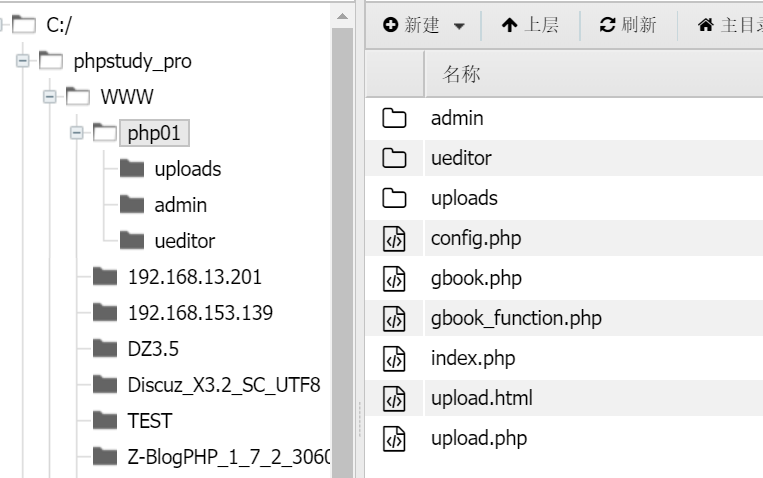Screen dimensions: 763x478
Task: Select 192.168.153.139 in the tree
Action: coord(200,313)
